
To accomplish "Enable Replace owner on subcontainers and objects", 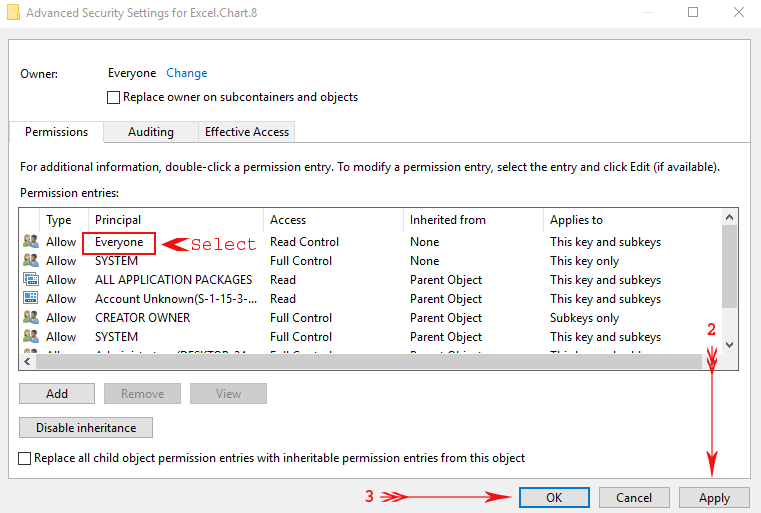I will (114, 98).
